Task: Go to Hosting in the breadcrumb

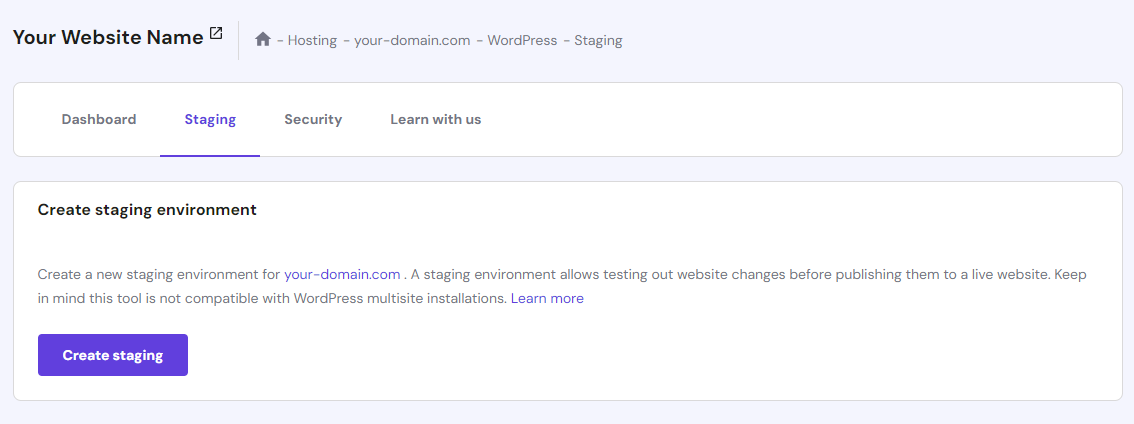Action: 312,41
